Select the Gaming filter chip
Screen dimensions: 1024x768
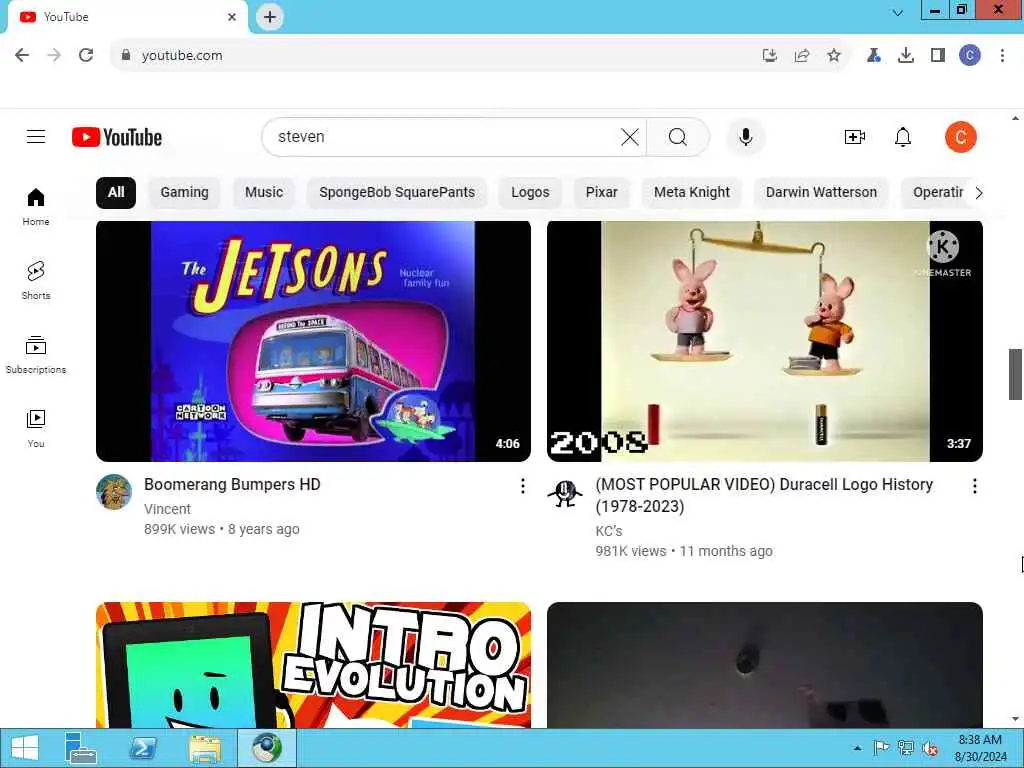tap(184, 193)
